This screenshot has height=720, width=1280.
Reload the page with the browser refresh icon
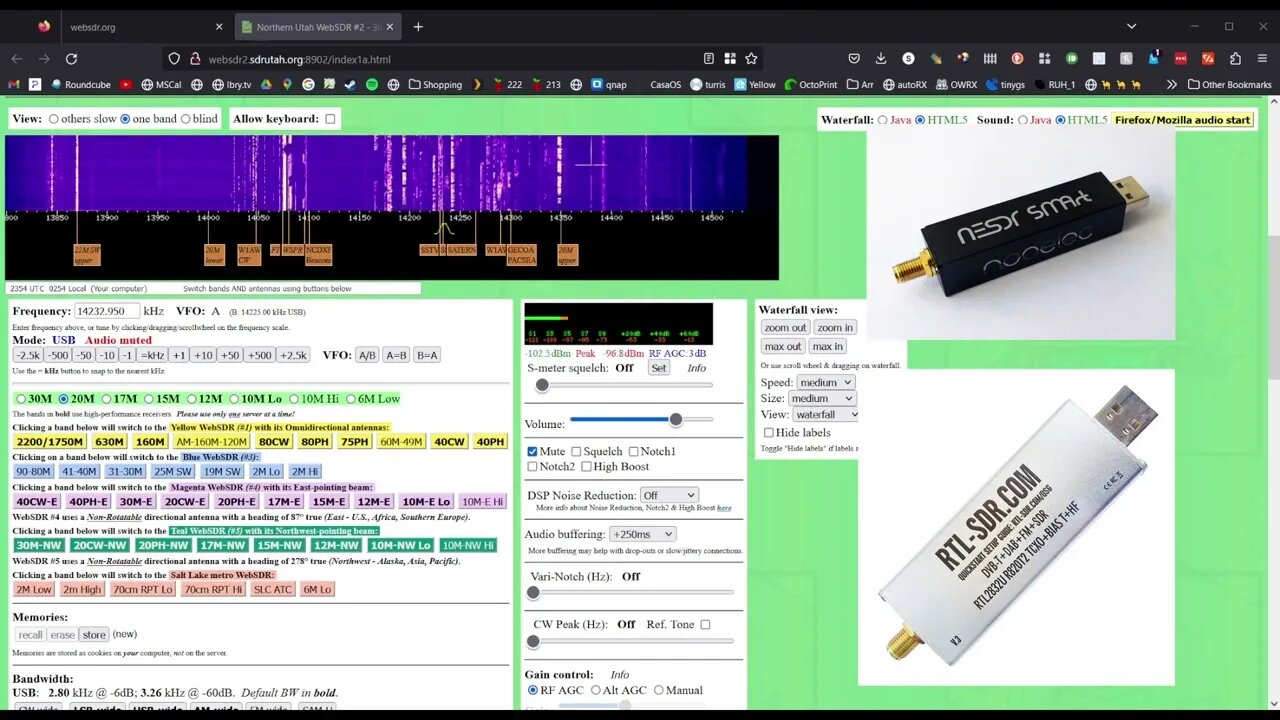(x=71, y=59)
